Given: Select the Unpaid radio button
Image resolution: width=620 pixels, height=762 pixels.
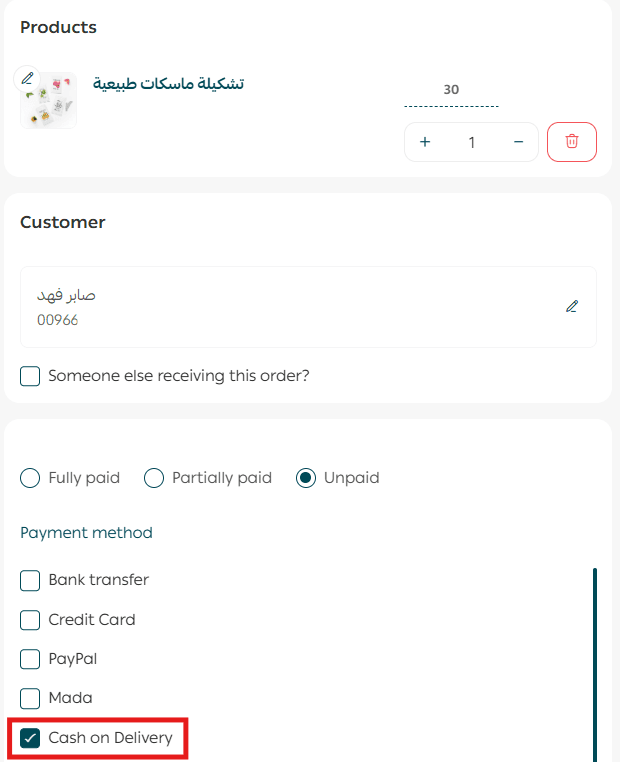Looking at the screenshot, I should coord(306,478).
